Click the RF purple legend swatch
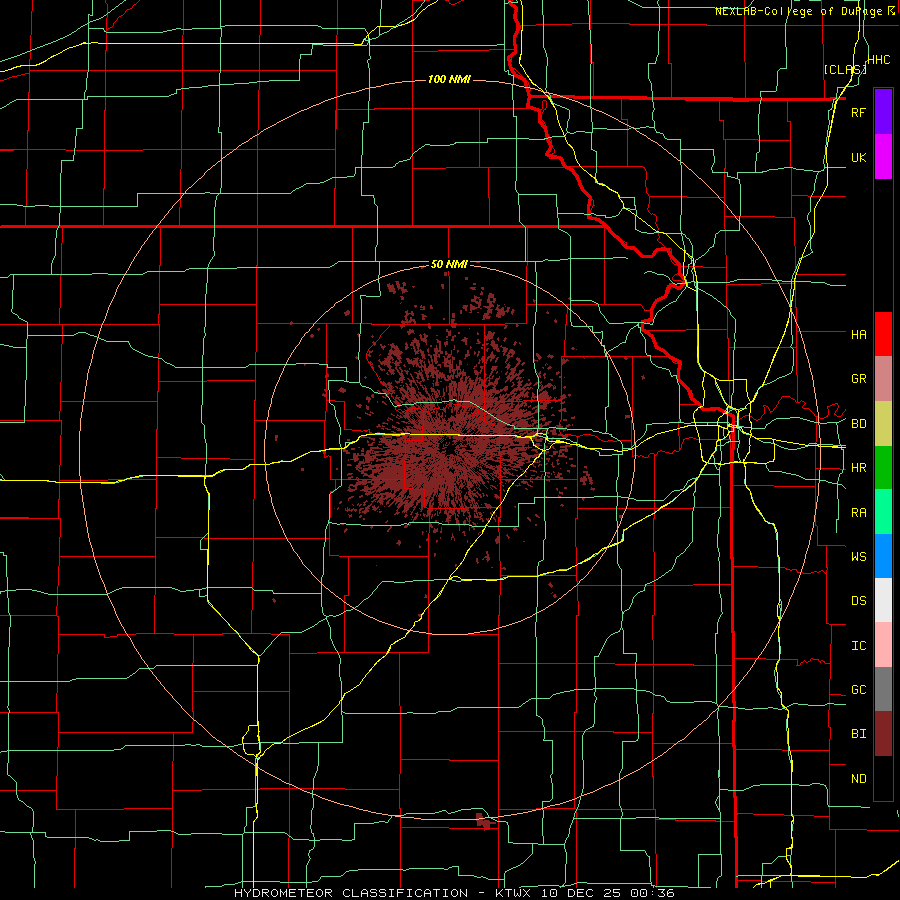 click(x=883, y=112)
